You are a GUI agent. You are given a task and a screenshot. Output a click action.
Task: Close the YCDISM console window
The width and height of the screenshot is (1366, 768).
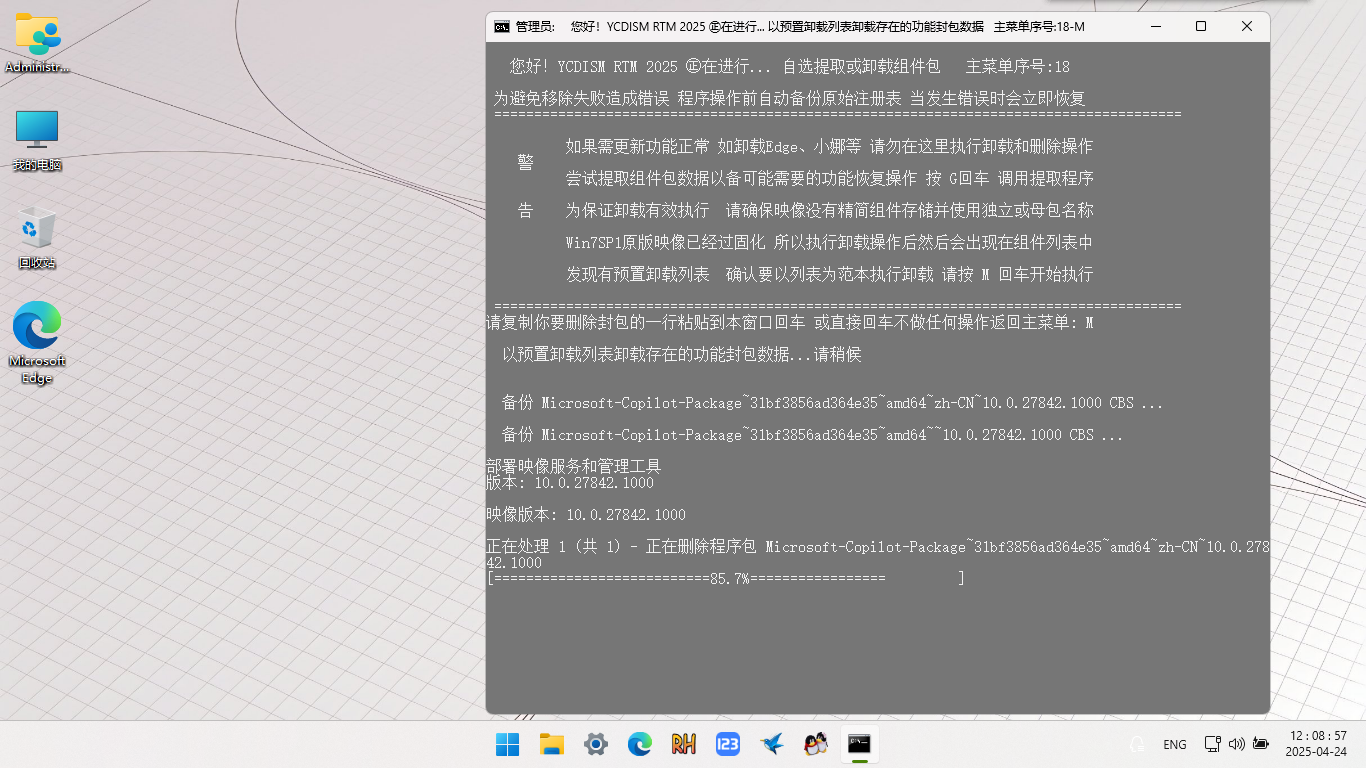click(x=1247, y=27)
